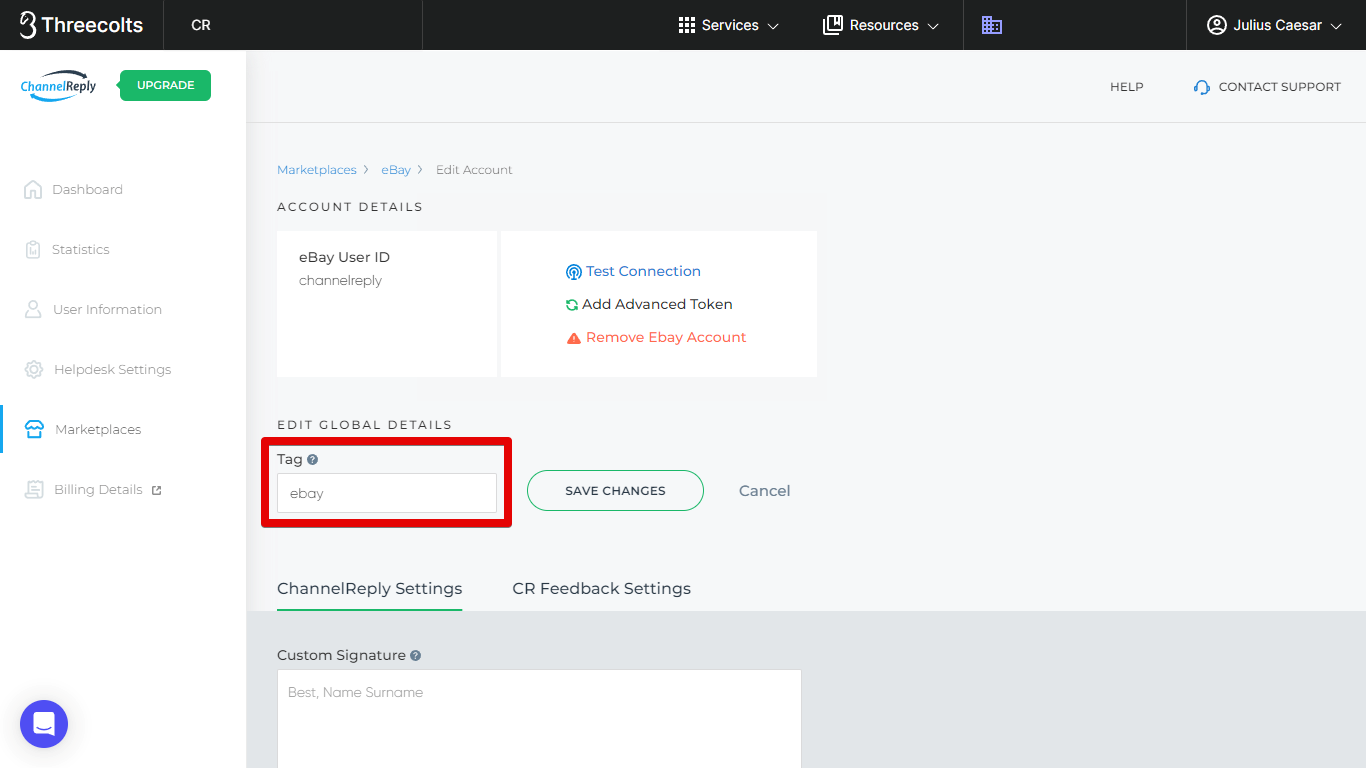Image resolution: width=1366 pixels, height=768 pixels.
Task: Click CONTACT SUPPORT headset link
Action: [x=1267, y=87]
